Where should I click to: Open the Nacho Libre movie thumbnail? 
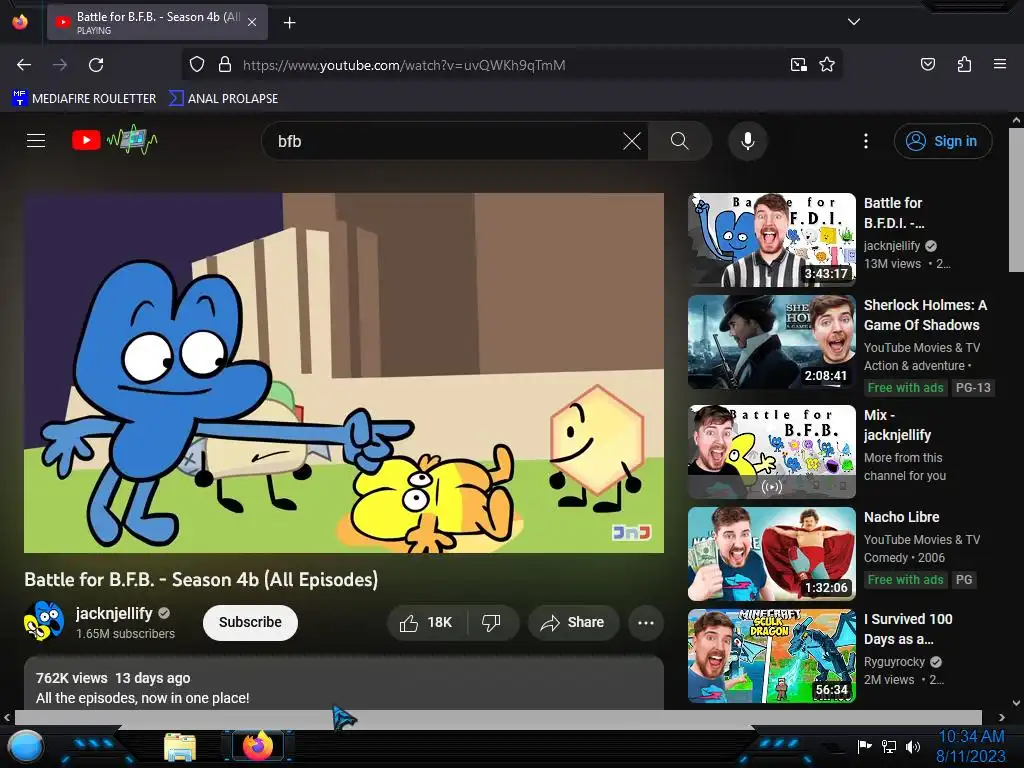click(x=771, y=554)
